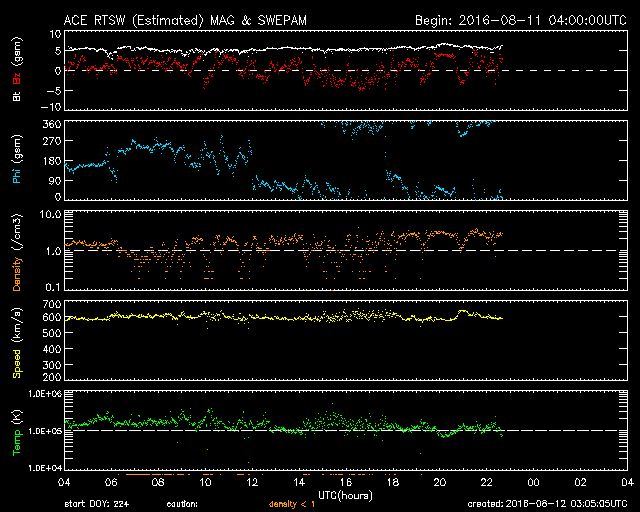Image resolution: width=640 pixels, height=512 pixels.
Task: Click the '200' tick on Speed axis
Action: click(52, 377)
